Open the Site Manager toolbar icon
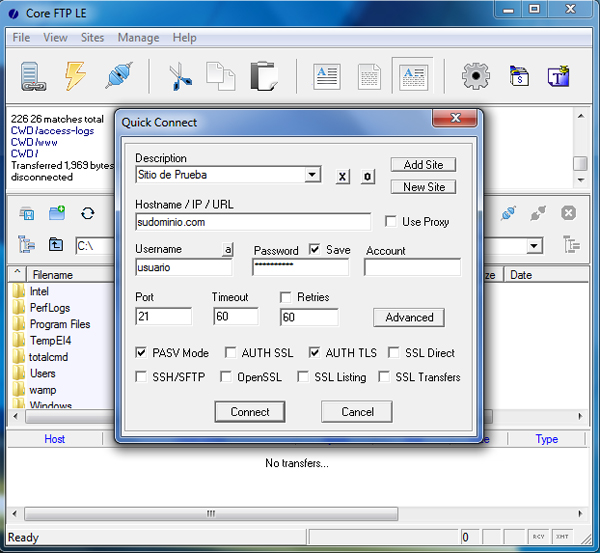This screenshot has height=553, width=600. pyautogui.click(x=33, y=76)
